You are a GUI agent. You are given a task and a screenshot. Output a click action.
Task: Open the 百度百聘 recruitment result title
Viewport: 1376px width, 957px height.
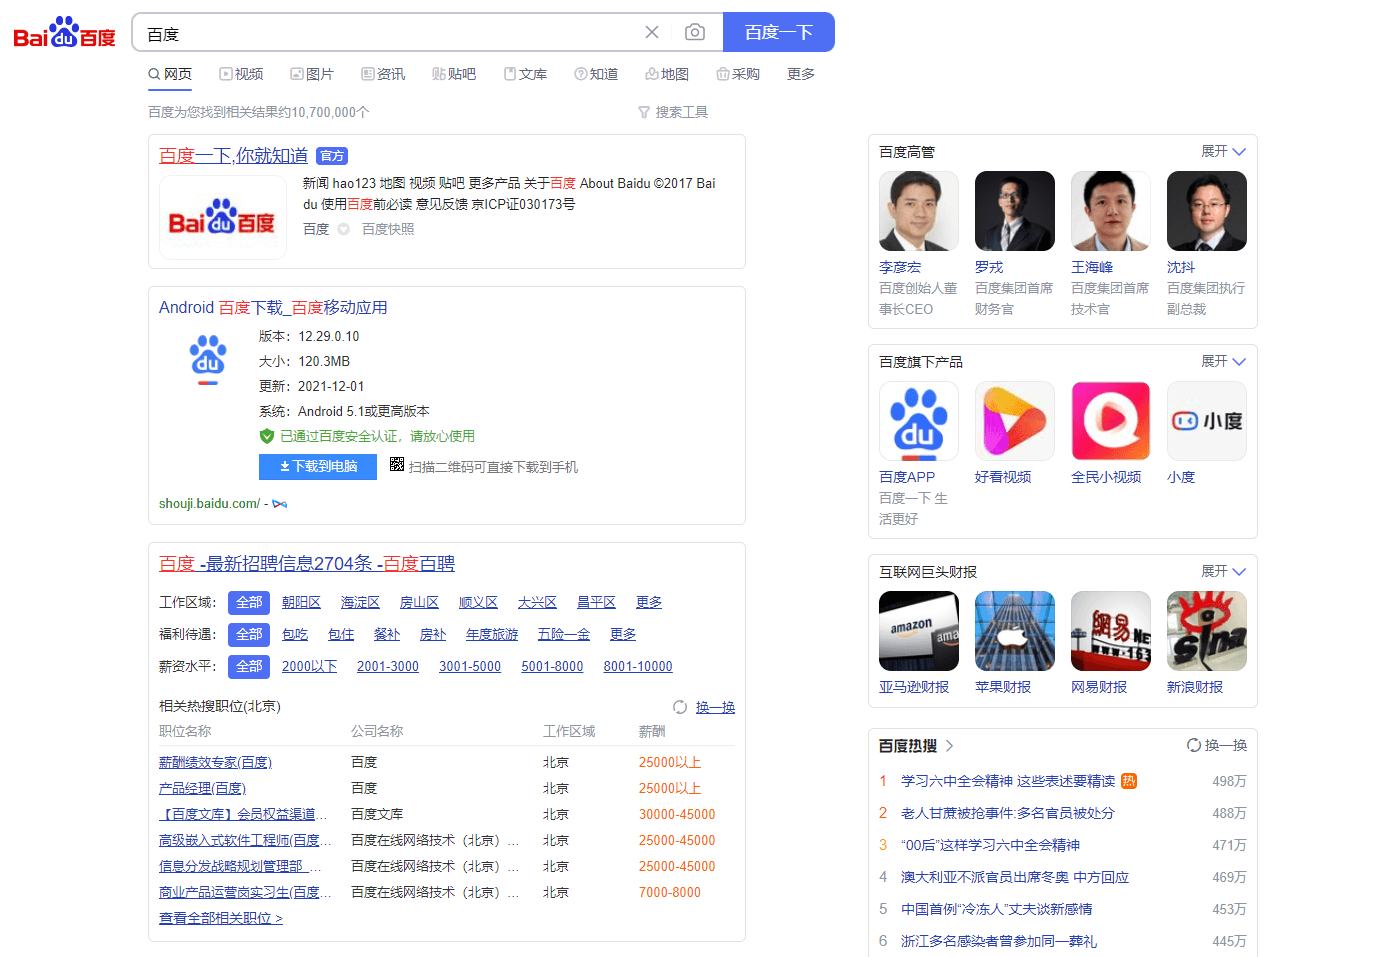pyautogui.click(x=307, y=564)
